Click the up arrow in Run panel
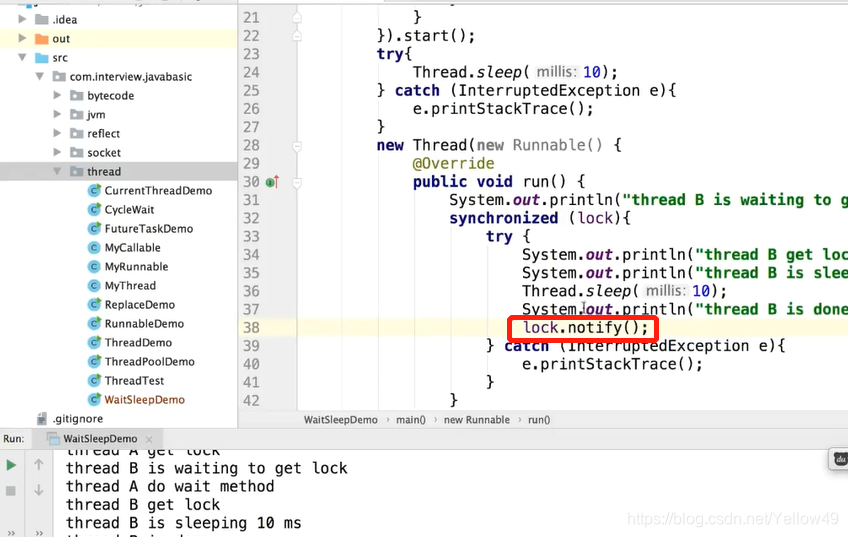 [x=38, y=464]
